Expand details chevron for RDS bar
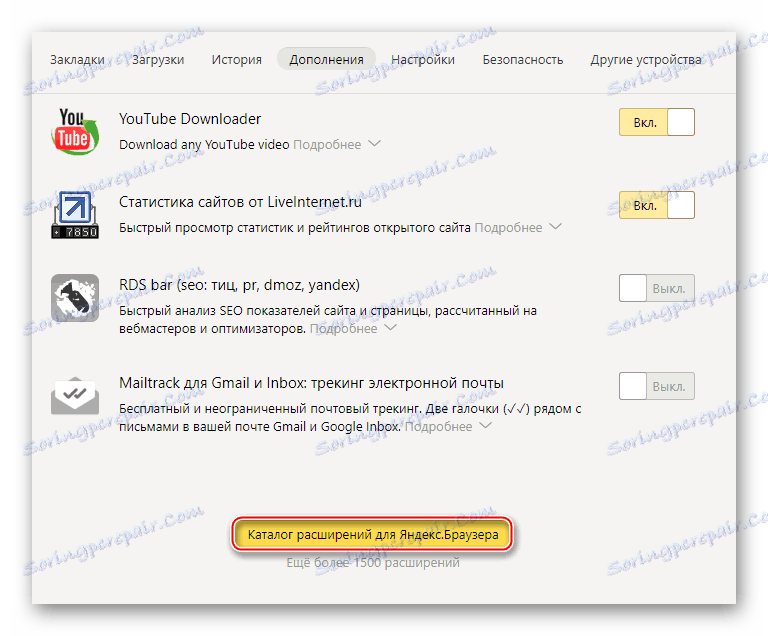Viewport: 768px width, 636px height. point(390,327)
